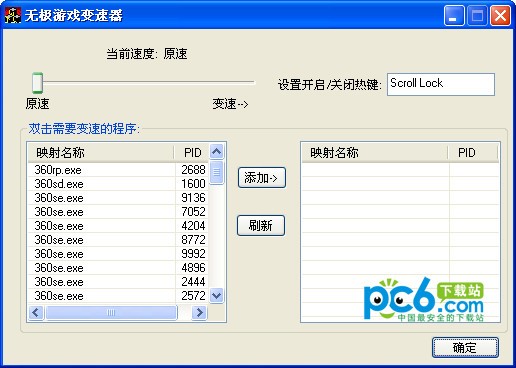Select 360se.exe row with PID 2444

tap(118, 282)
